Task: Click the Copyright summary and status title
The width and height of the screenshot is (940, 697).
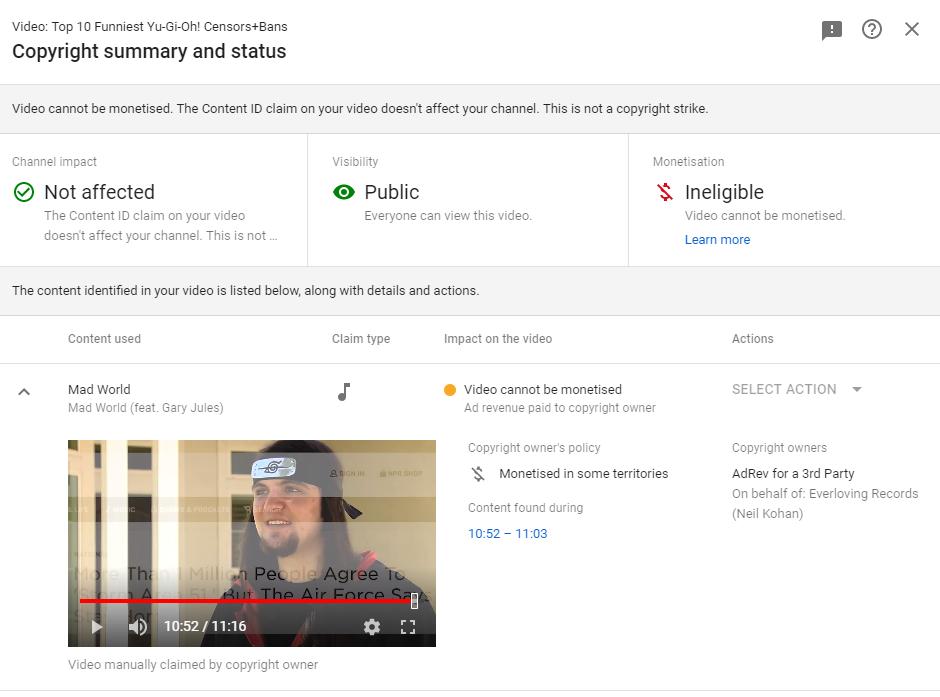Action: pyautogui.click(x=149, y=52)
